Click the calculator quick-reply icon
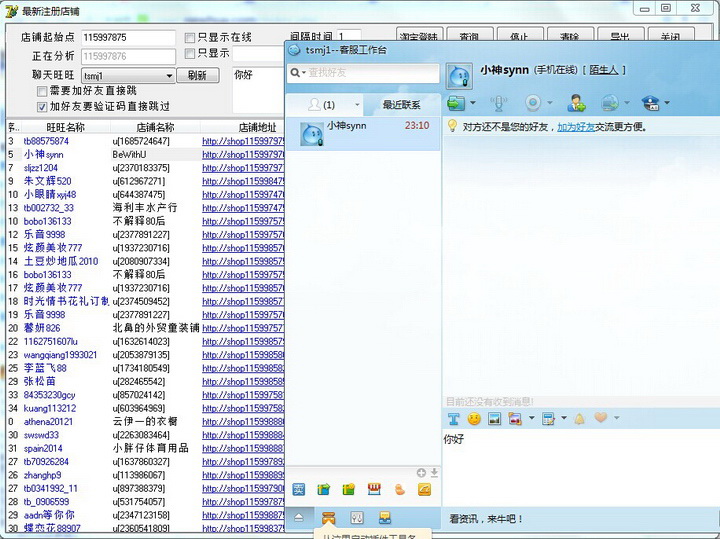The width and height of the screenshot is (720, 539). [x=548, y=419]
